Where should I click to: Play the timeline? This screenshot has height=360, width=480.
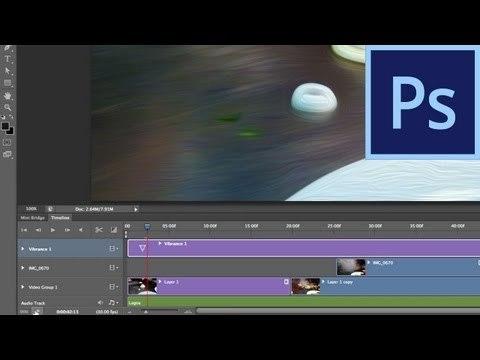point(53,230)
